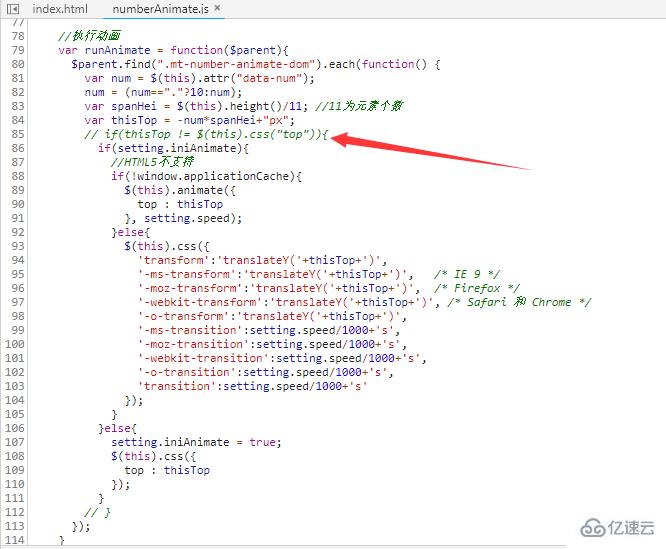Click "$(this).animate({" code
666x549 pixels.
[x=180, y=190]
